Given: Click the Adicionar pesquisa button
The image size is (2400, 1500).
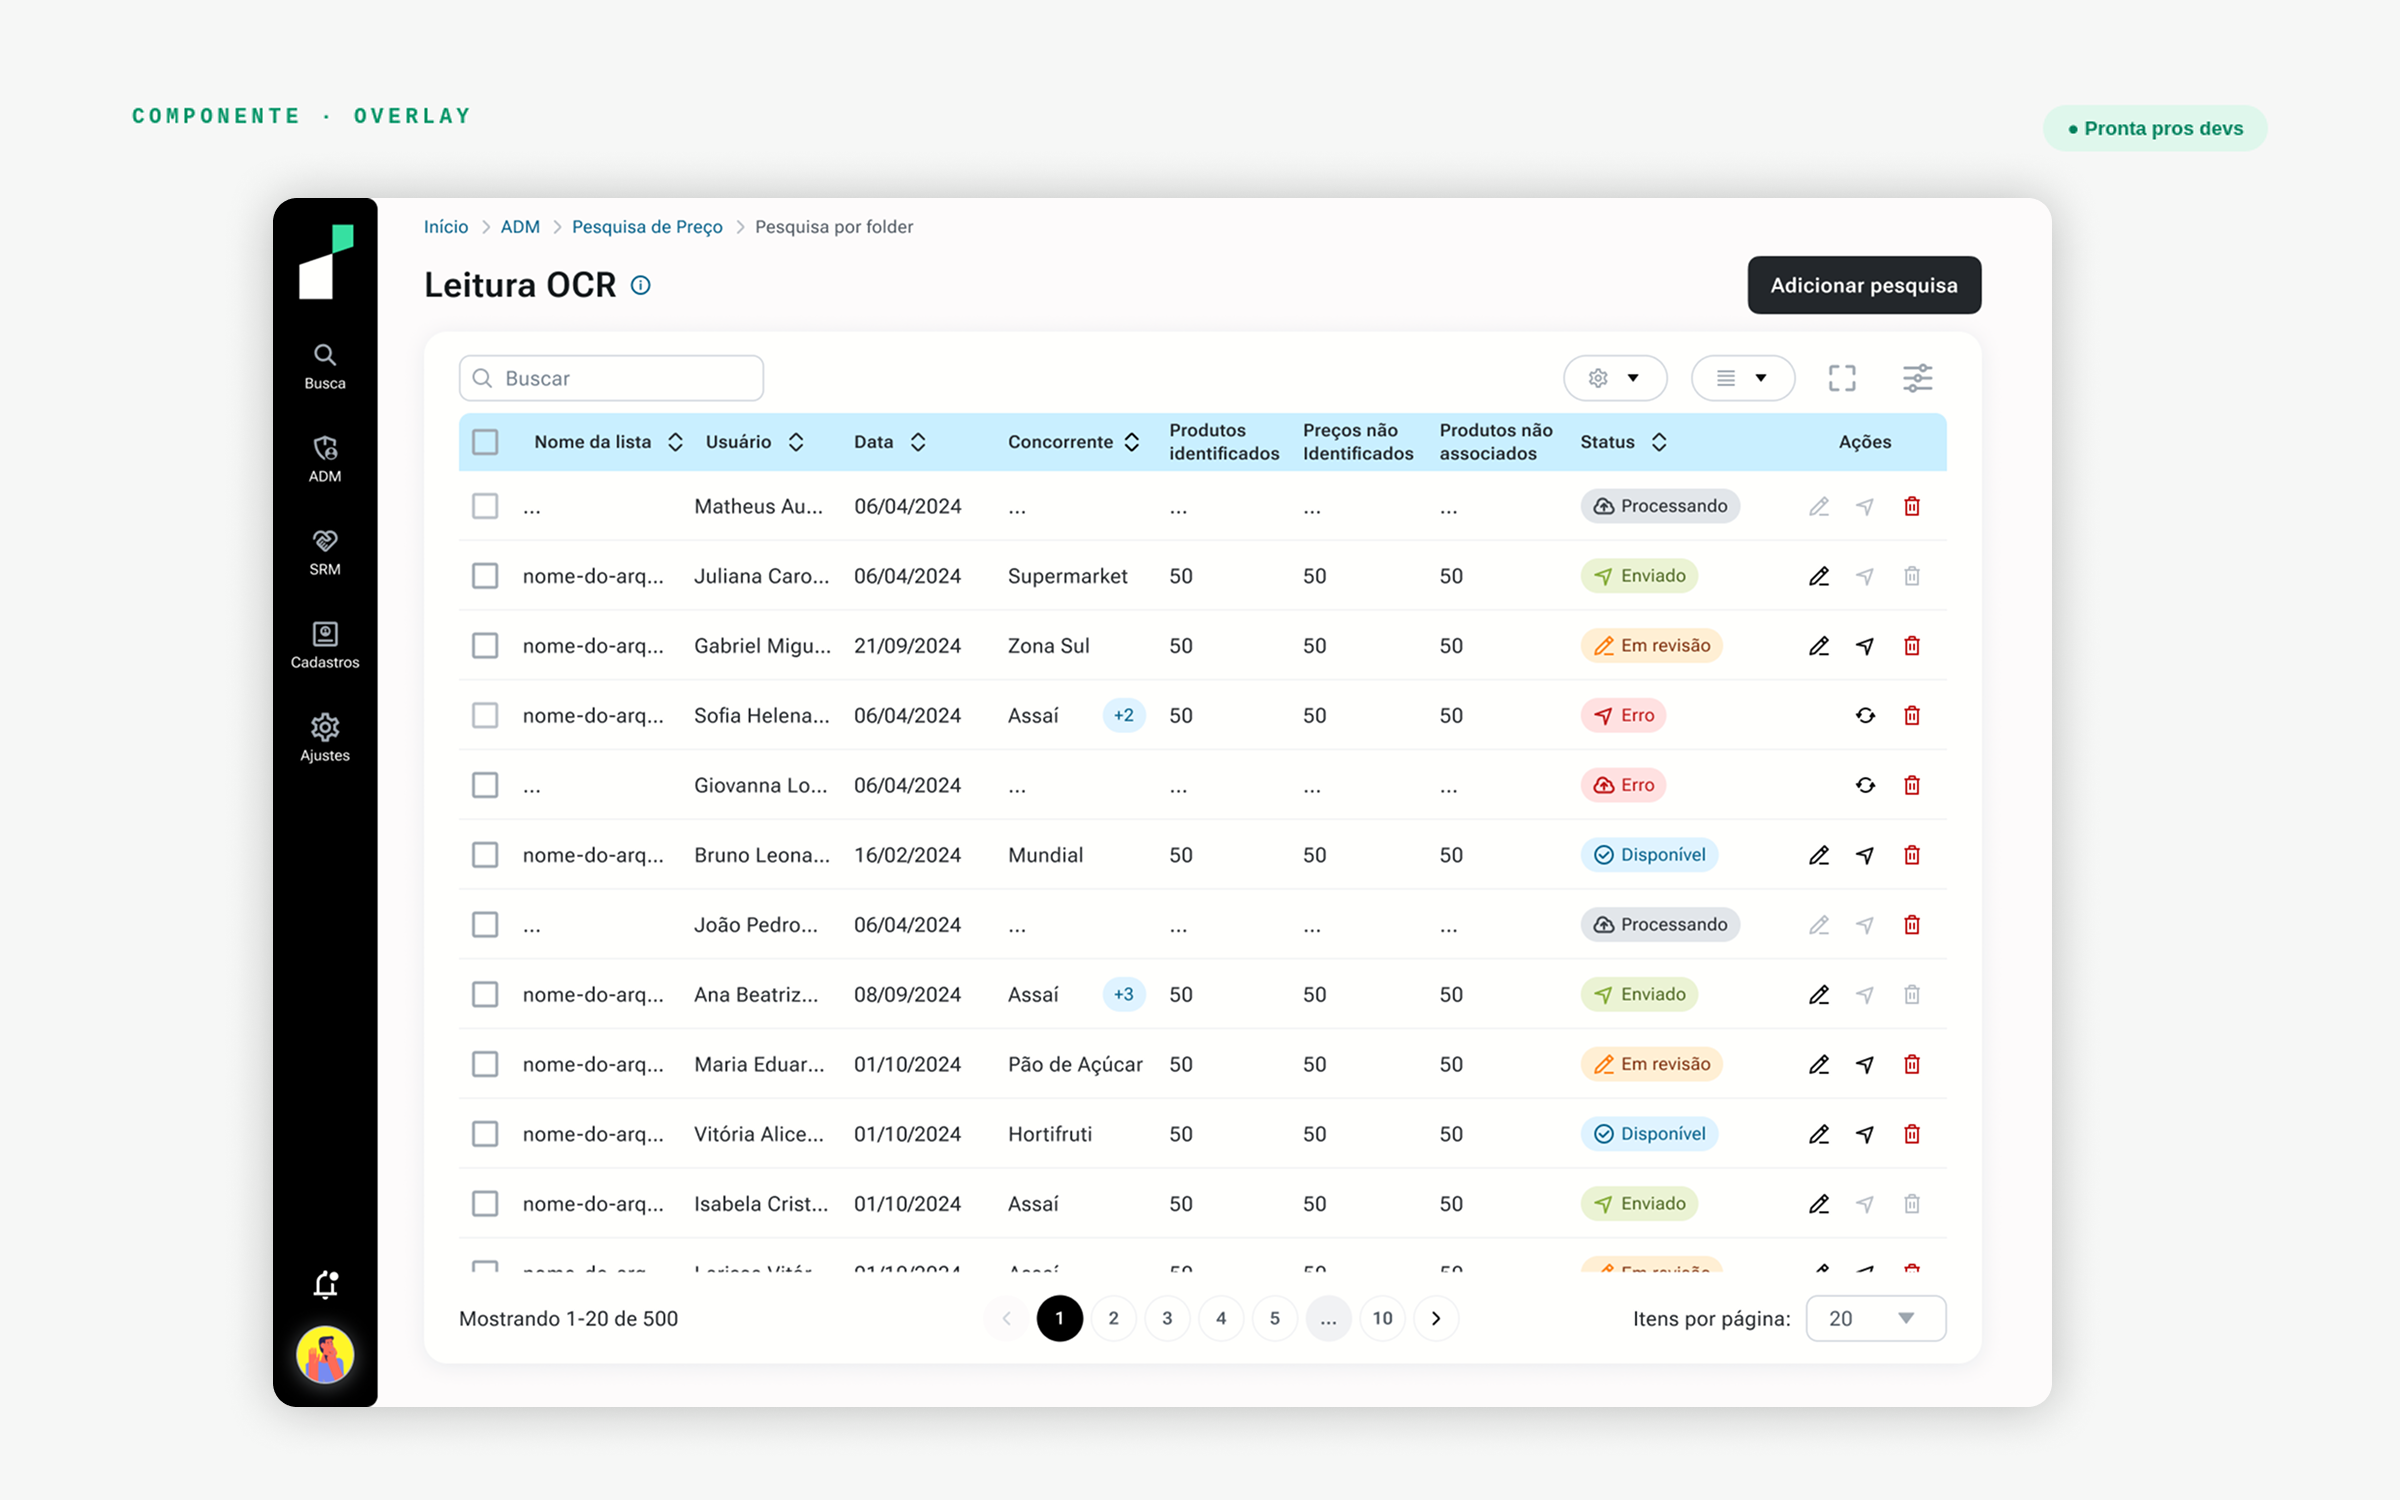Looking at the screenshot, I should point(1864,285).
